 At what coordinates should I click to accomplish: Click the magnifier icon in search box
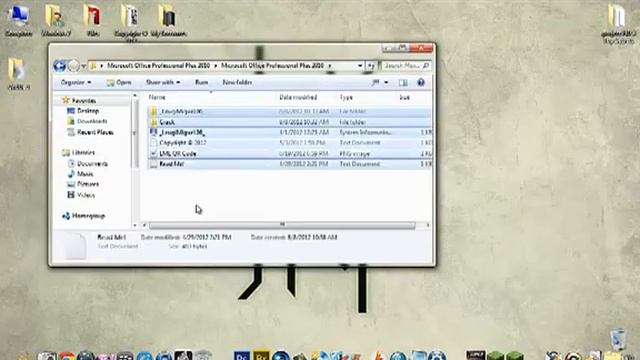(426, 66)
